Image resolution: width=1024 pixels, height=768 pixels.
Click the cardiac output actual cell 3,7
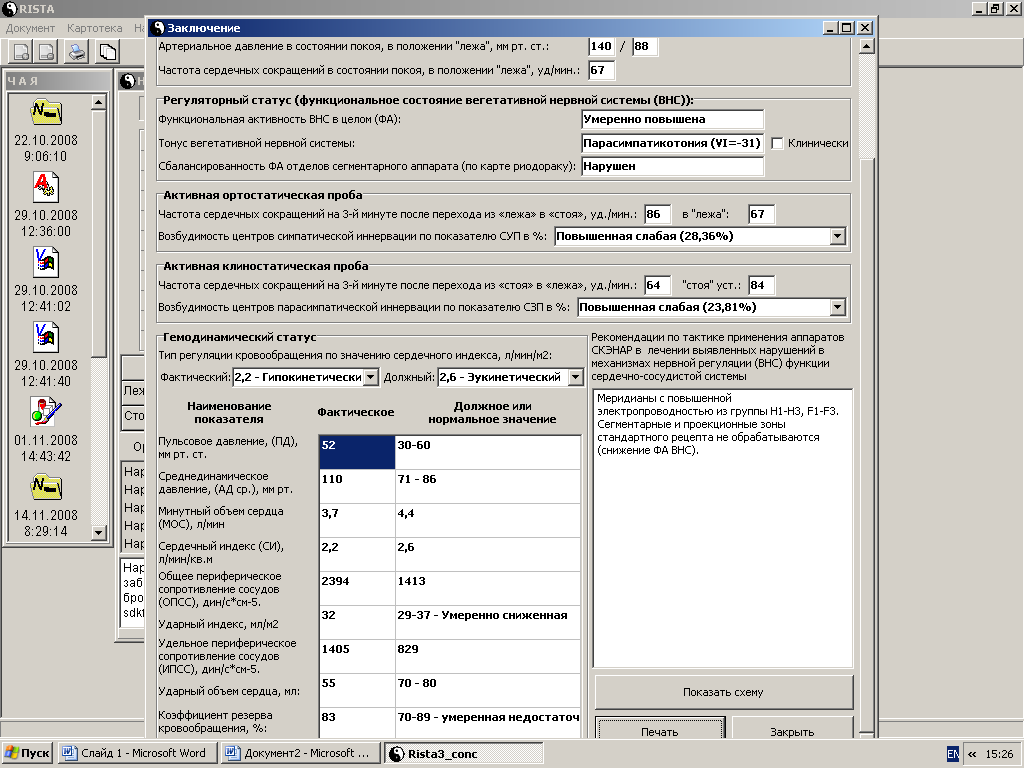click(x=357, y=520)
